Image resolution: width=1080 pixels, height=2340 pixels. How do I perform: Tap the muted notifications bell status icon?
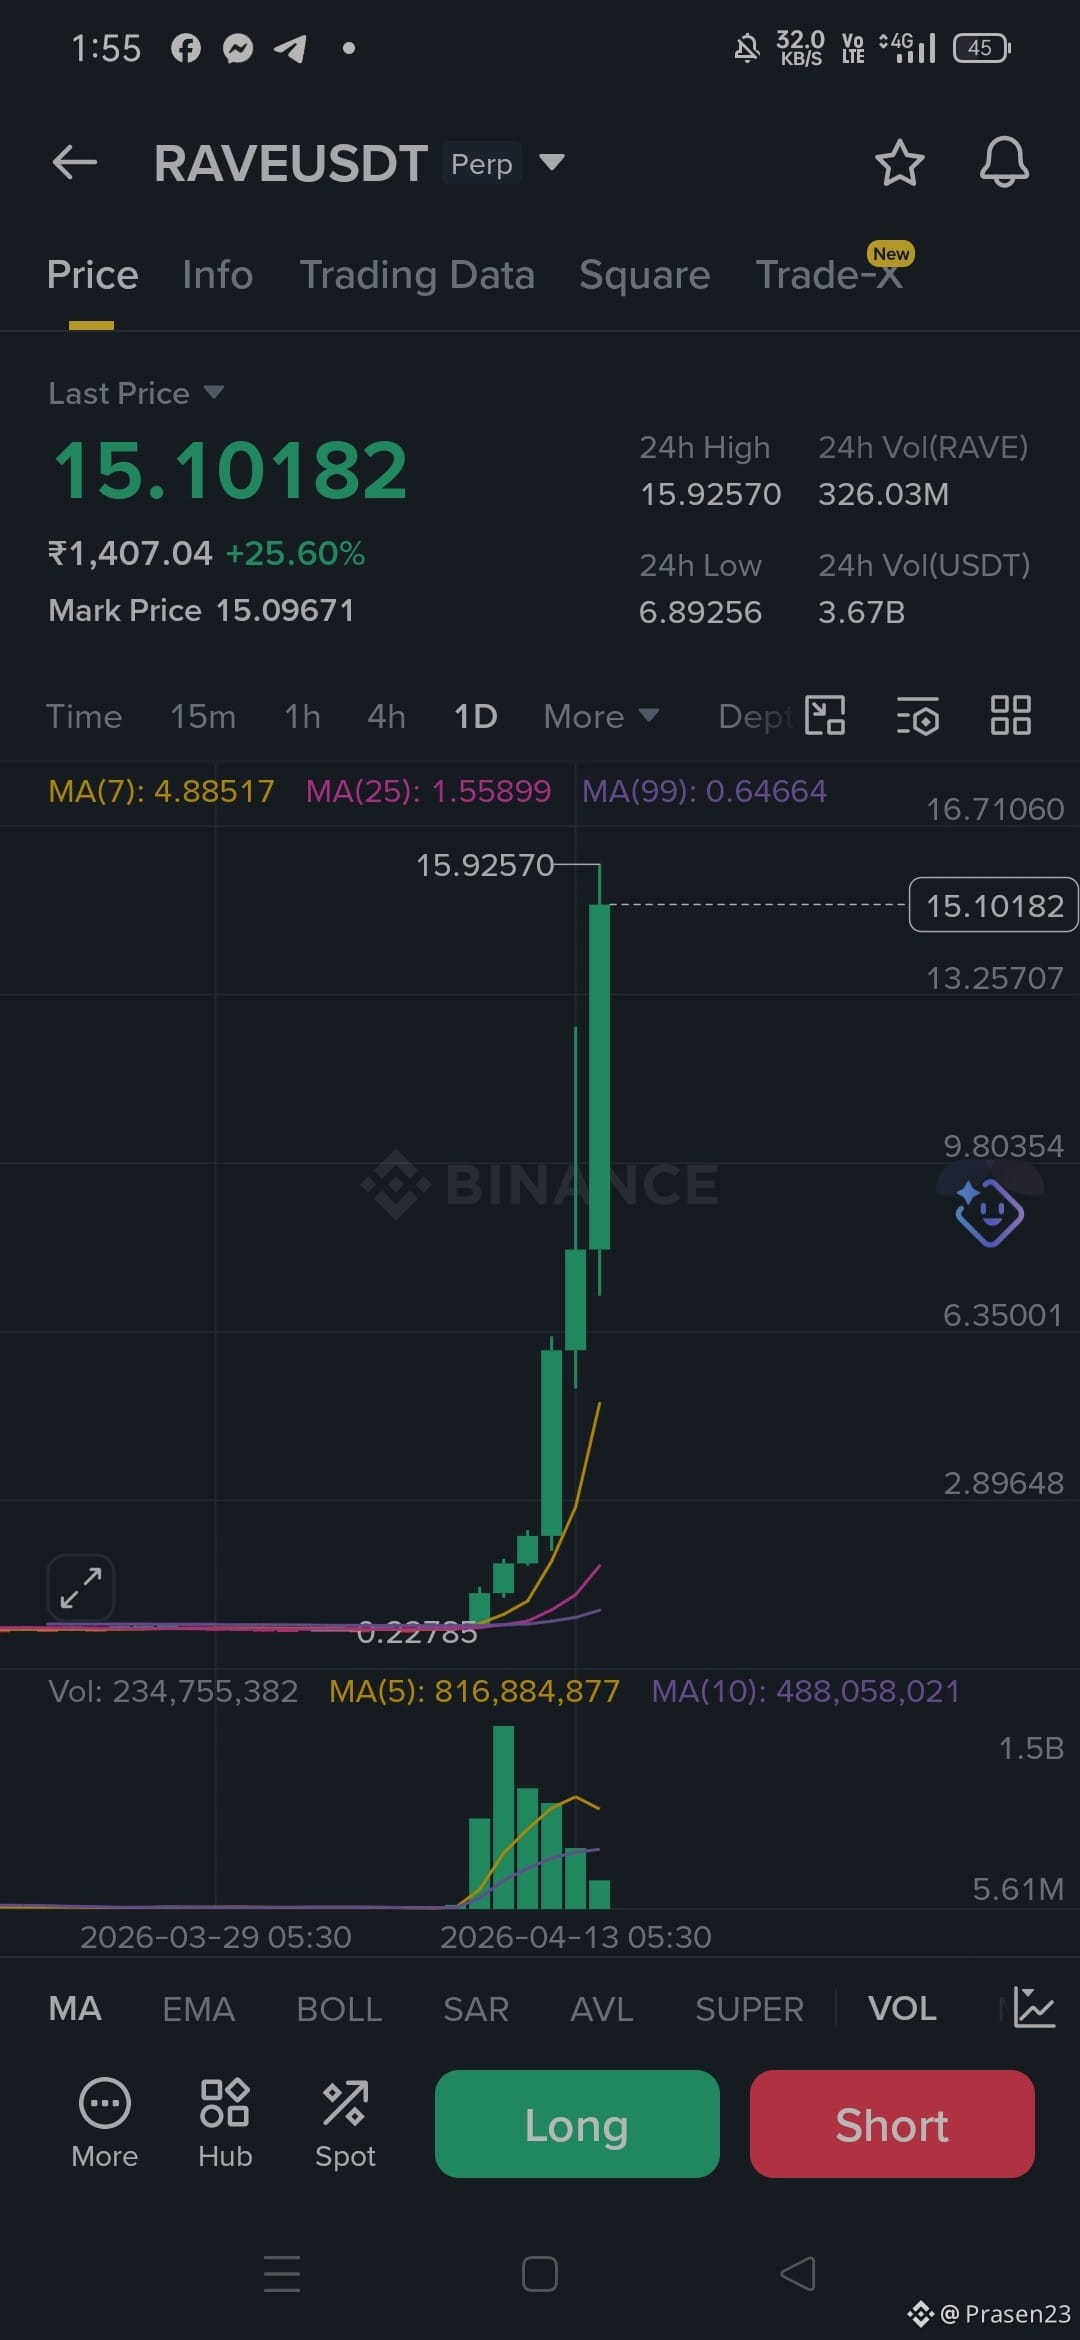coord(747,48)
